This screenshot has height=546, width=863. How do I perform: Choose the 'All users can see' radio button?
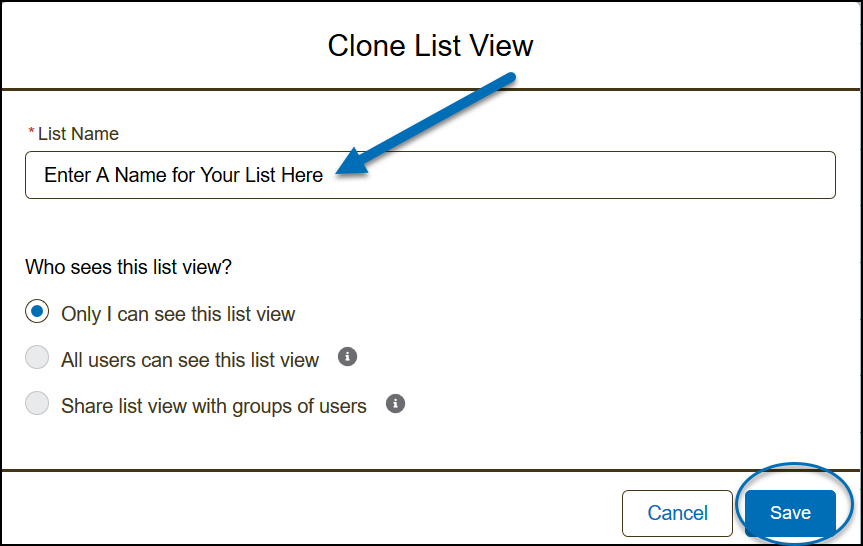[x=37, y=358]
